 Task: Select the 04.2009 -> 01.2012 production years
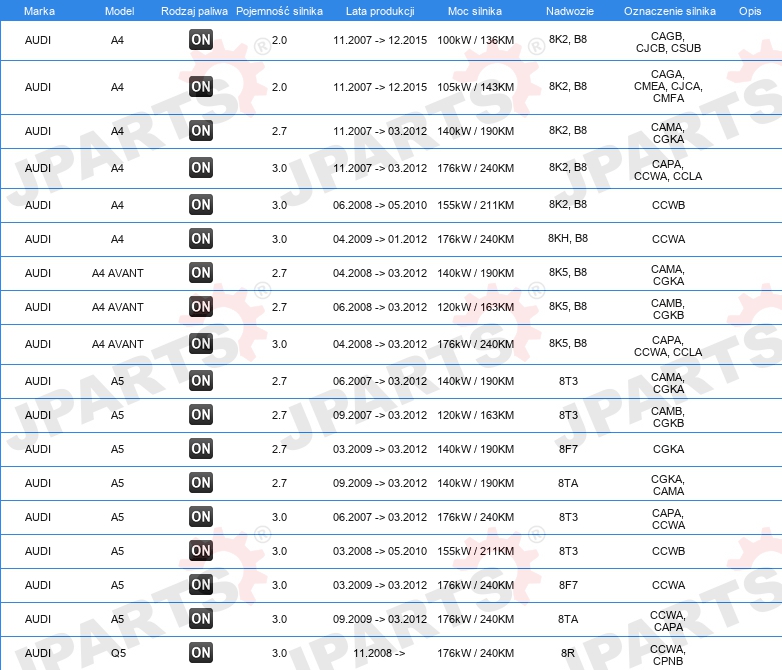[380, 239]
